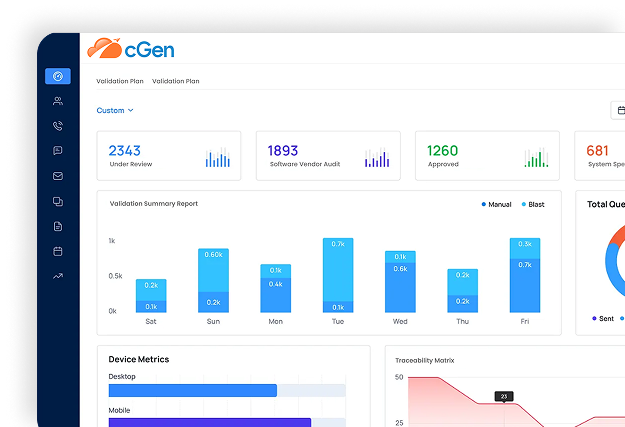Click the Tue bar in the Validation Summary chart

tap(338, 275)
